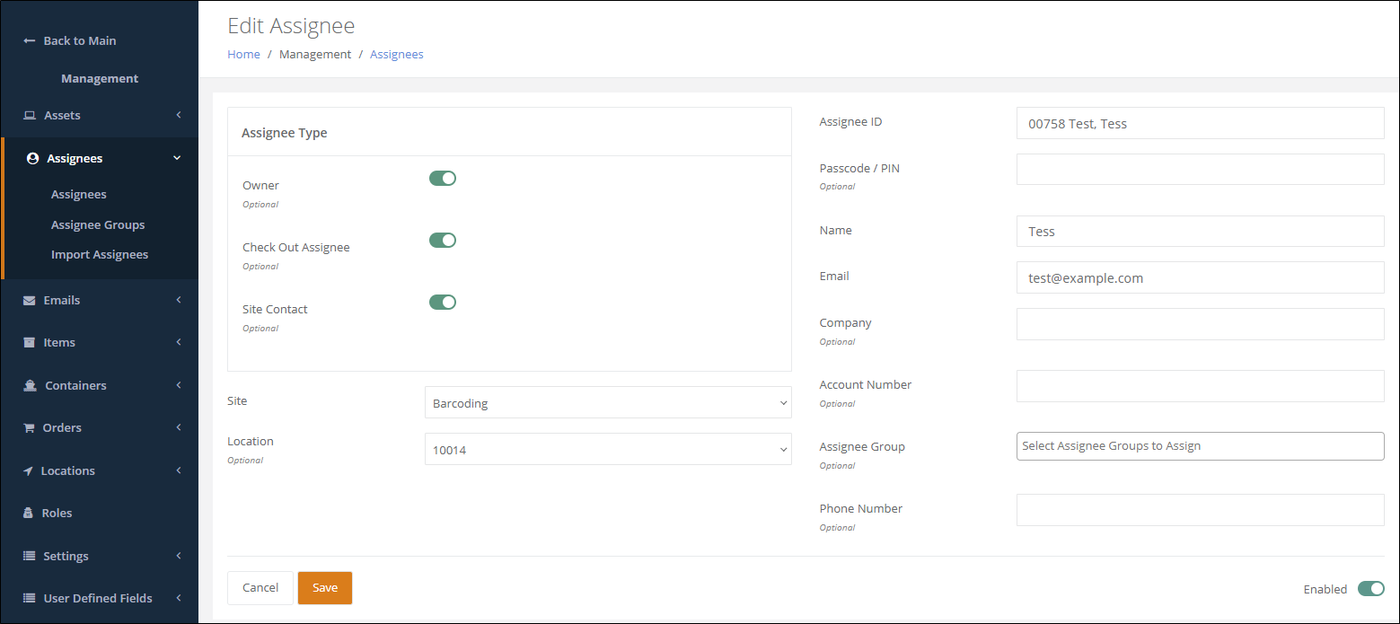Screen dimensions: 1400x624
Task: Click the Assignees person icon in sidebar
Action: pos(33,159)
